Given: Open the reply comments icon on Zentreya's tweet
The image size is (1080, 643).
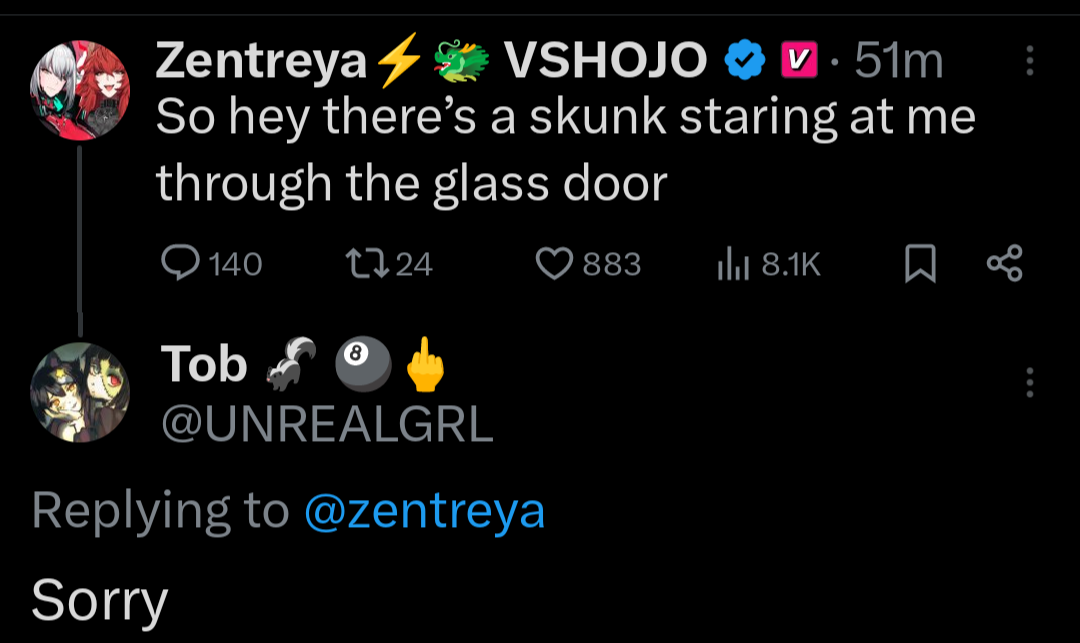Looking at the screenshot, I should point(180,263).
